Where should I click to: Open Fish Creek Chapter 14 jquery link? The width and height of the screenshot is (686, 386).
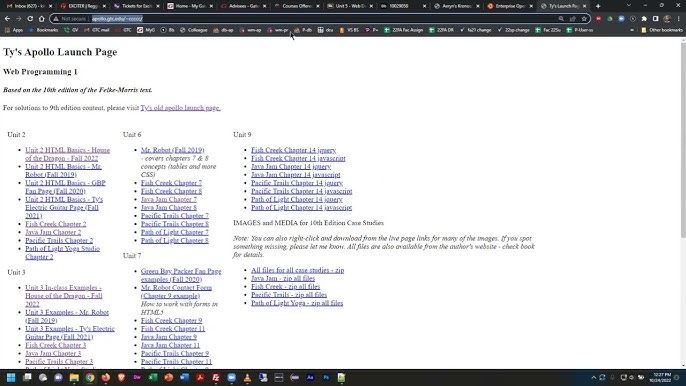tap(293, 150)
